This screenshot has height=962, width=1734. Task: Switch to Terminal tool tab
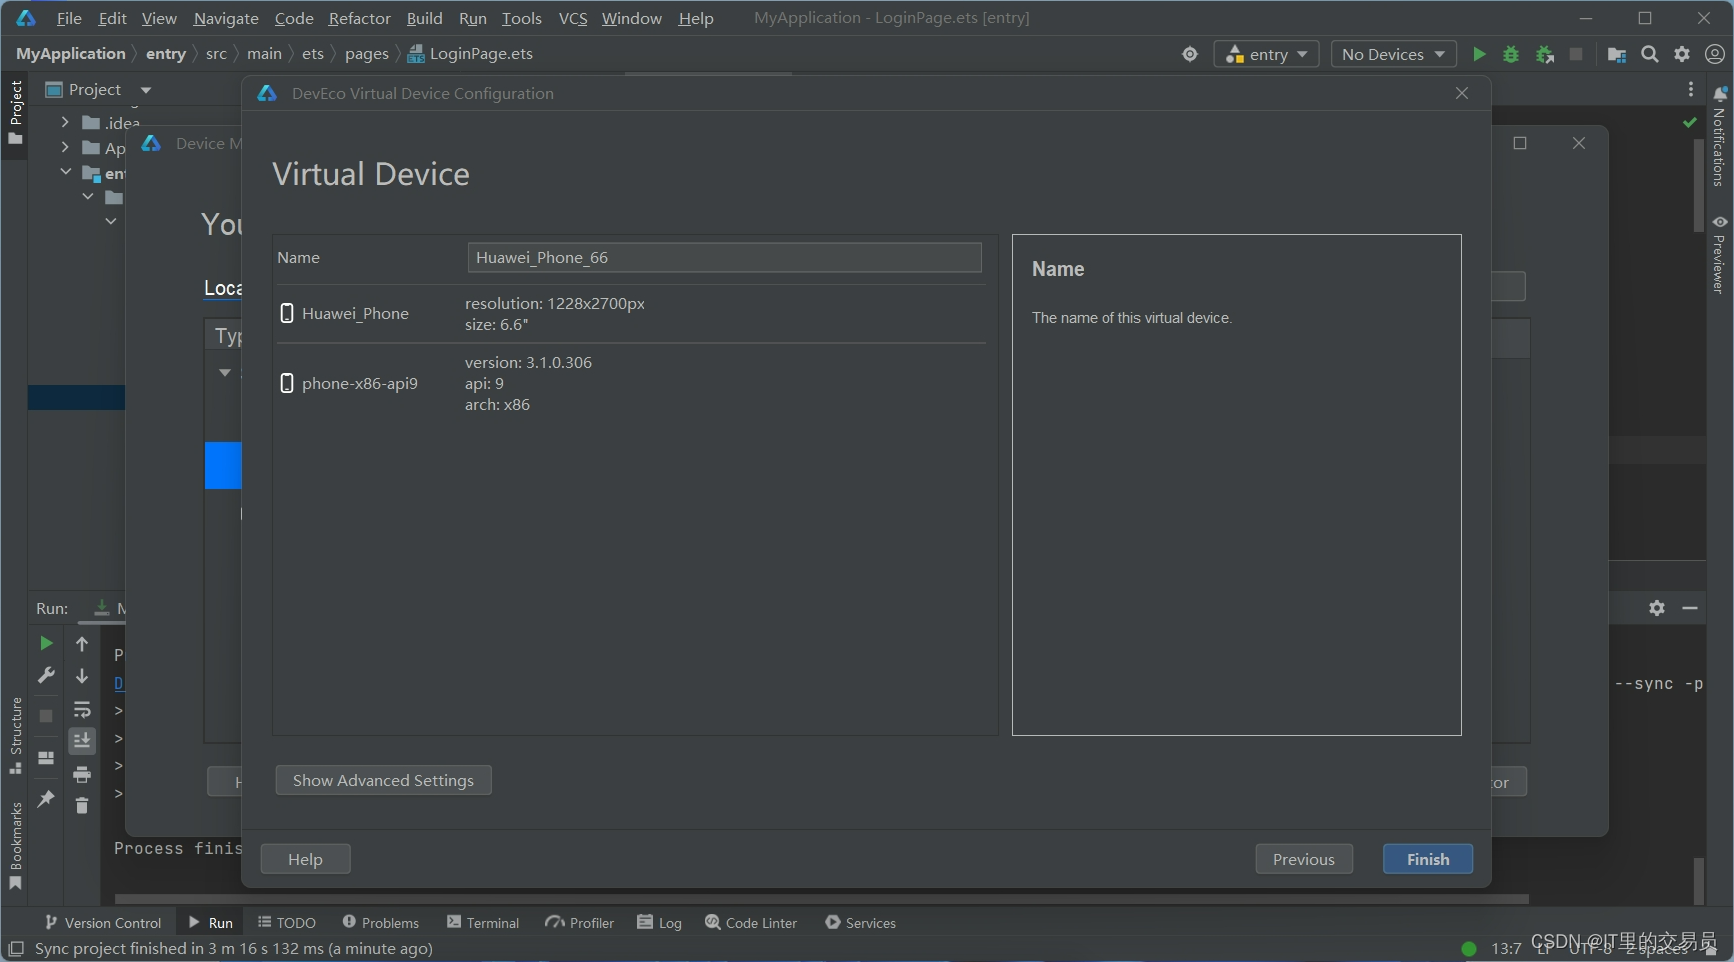(x=483, y=922)
